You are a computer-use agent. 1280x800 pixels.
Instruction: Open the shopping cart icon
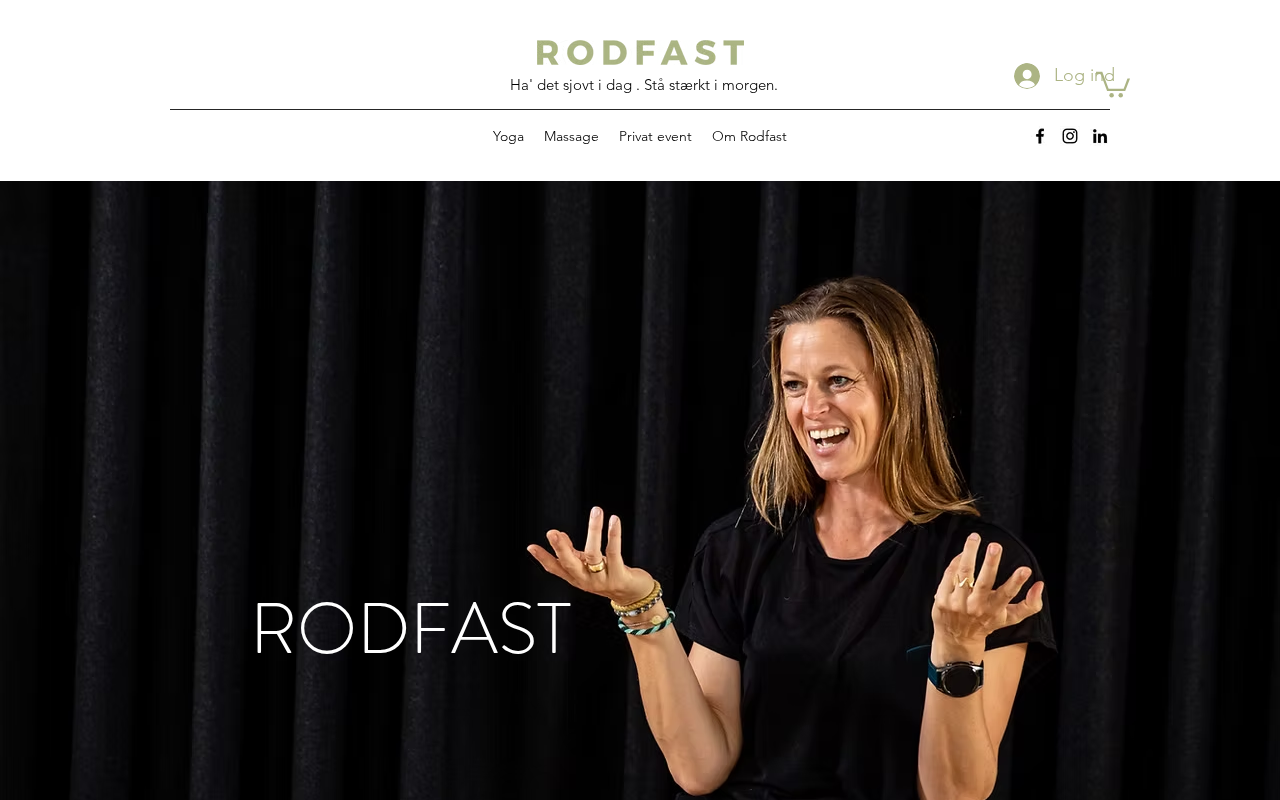click(1113, 85)
